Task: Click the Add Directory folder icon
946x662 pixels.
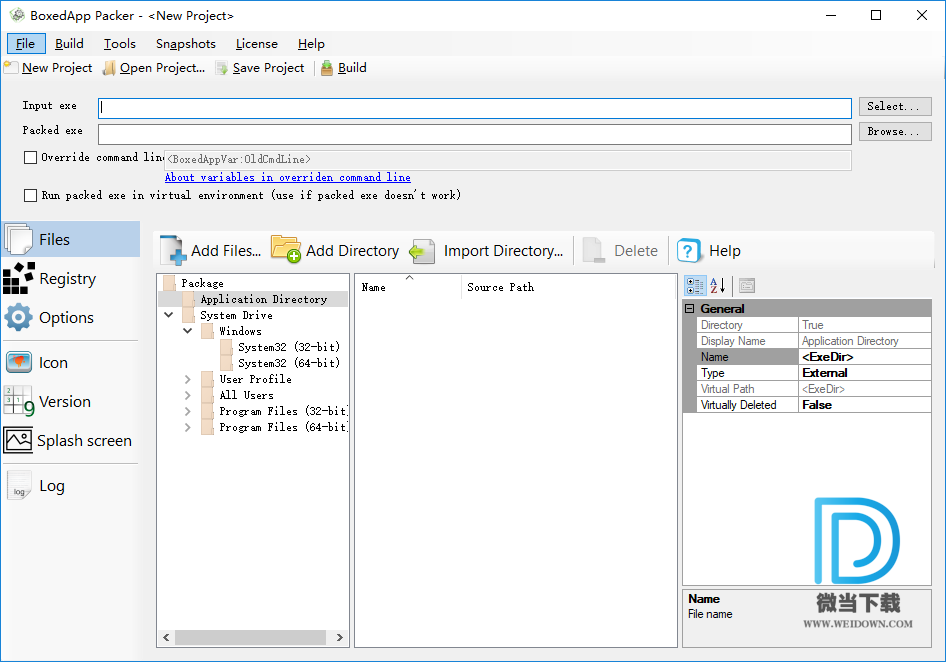Action: pyautogui.click(x=286, y=249)
